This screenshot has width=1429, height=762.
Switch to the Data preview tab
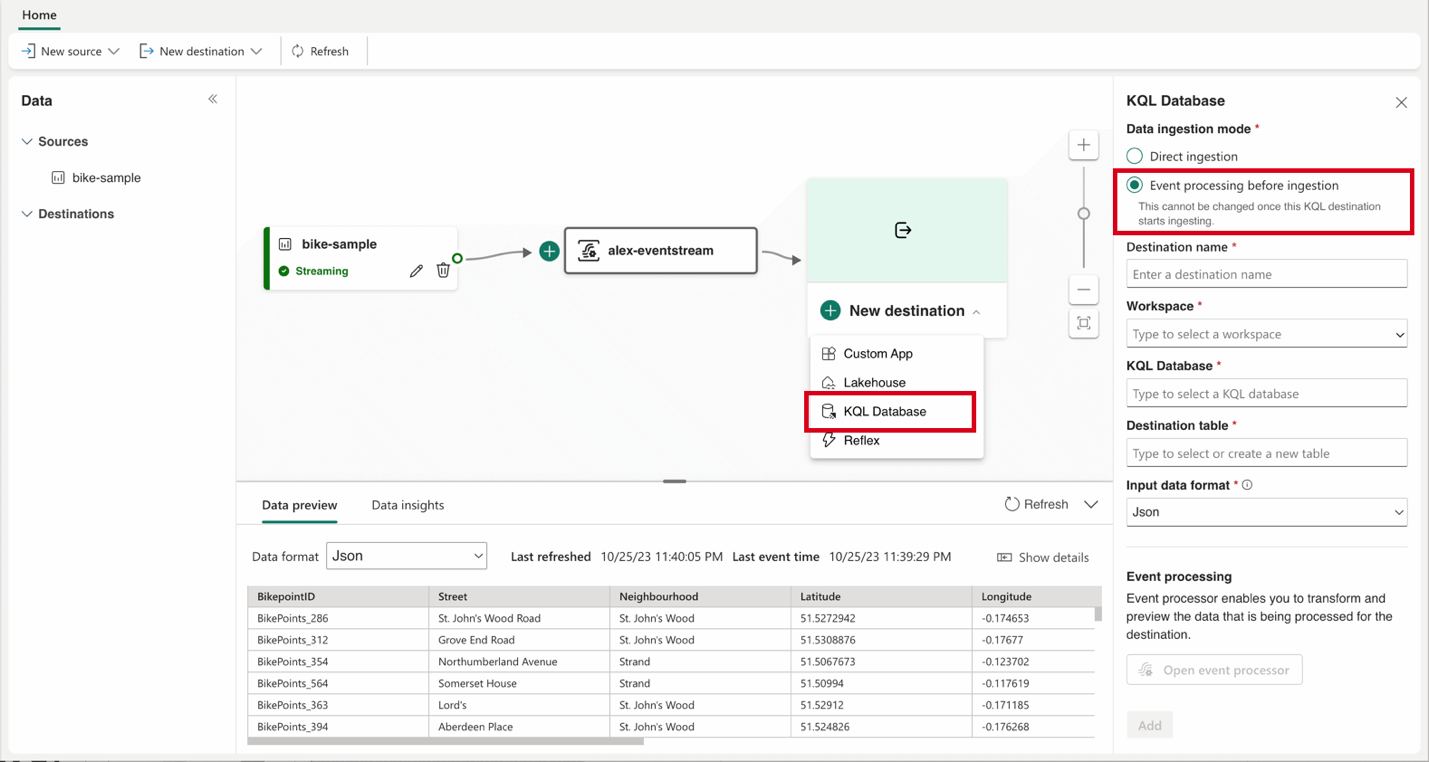[x=299, y=505]
